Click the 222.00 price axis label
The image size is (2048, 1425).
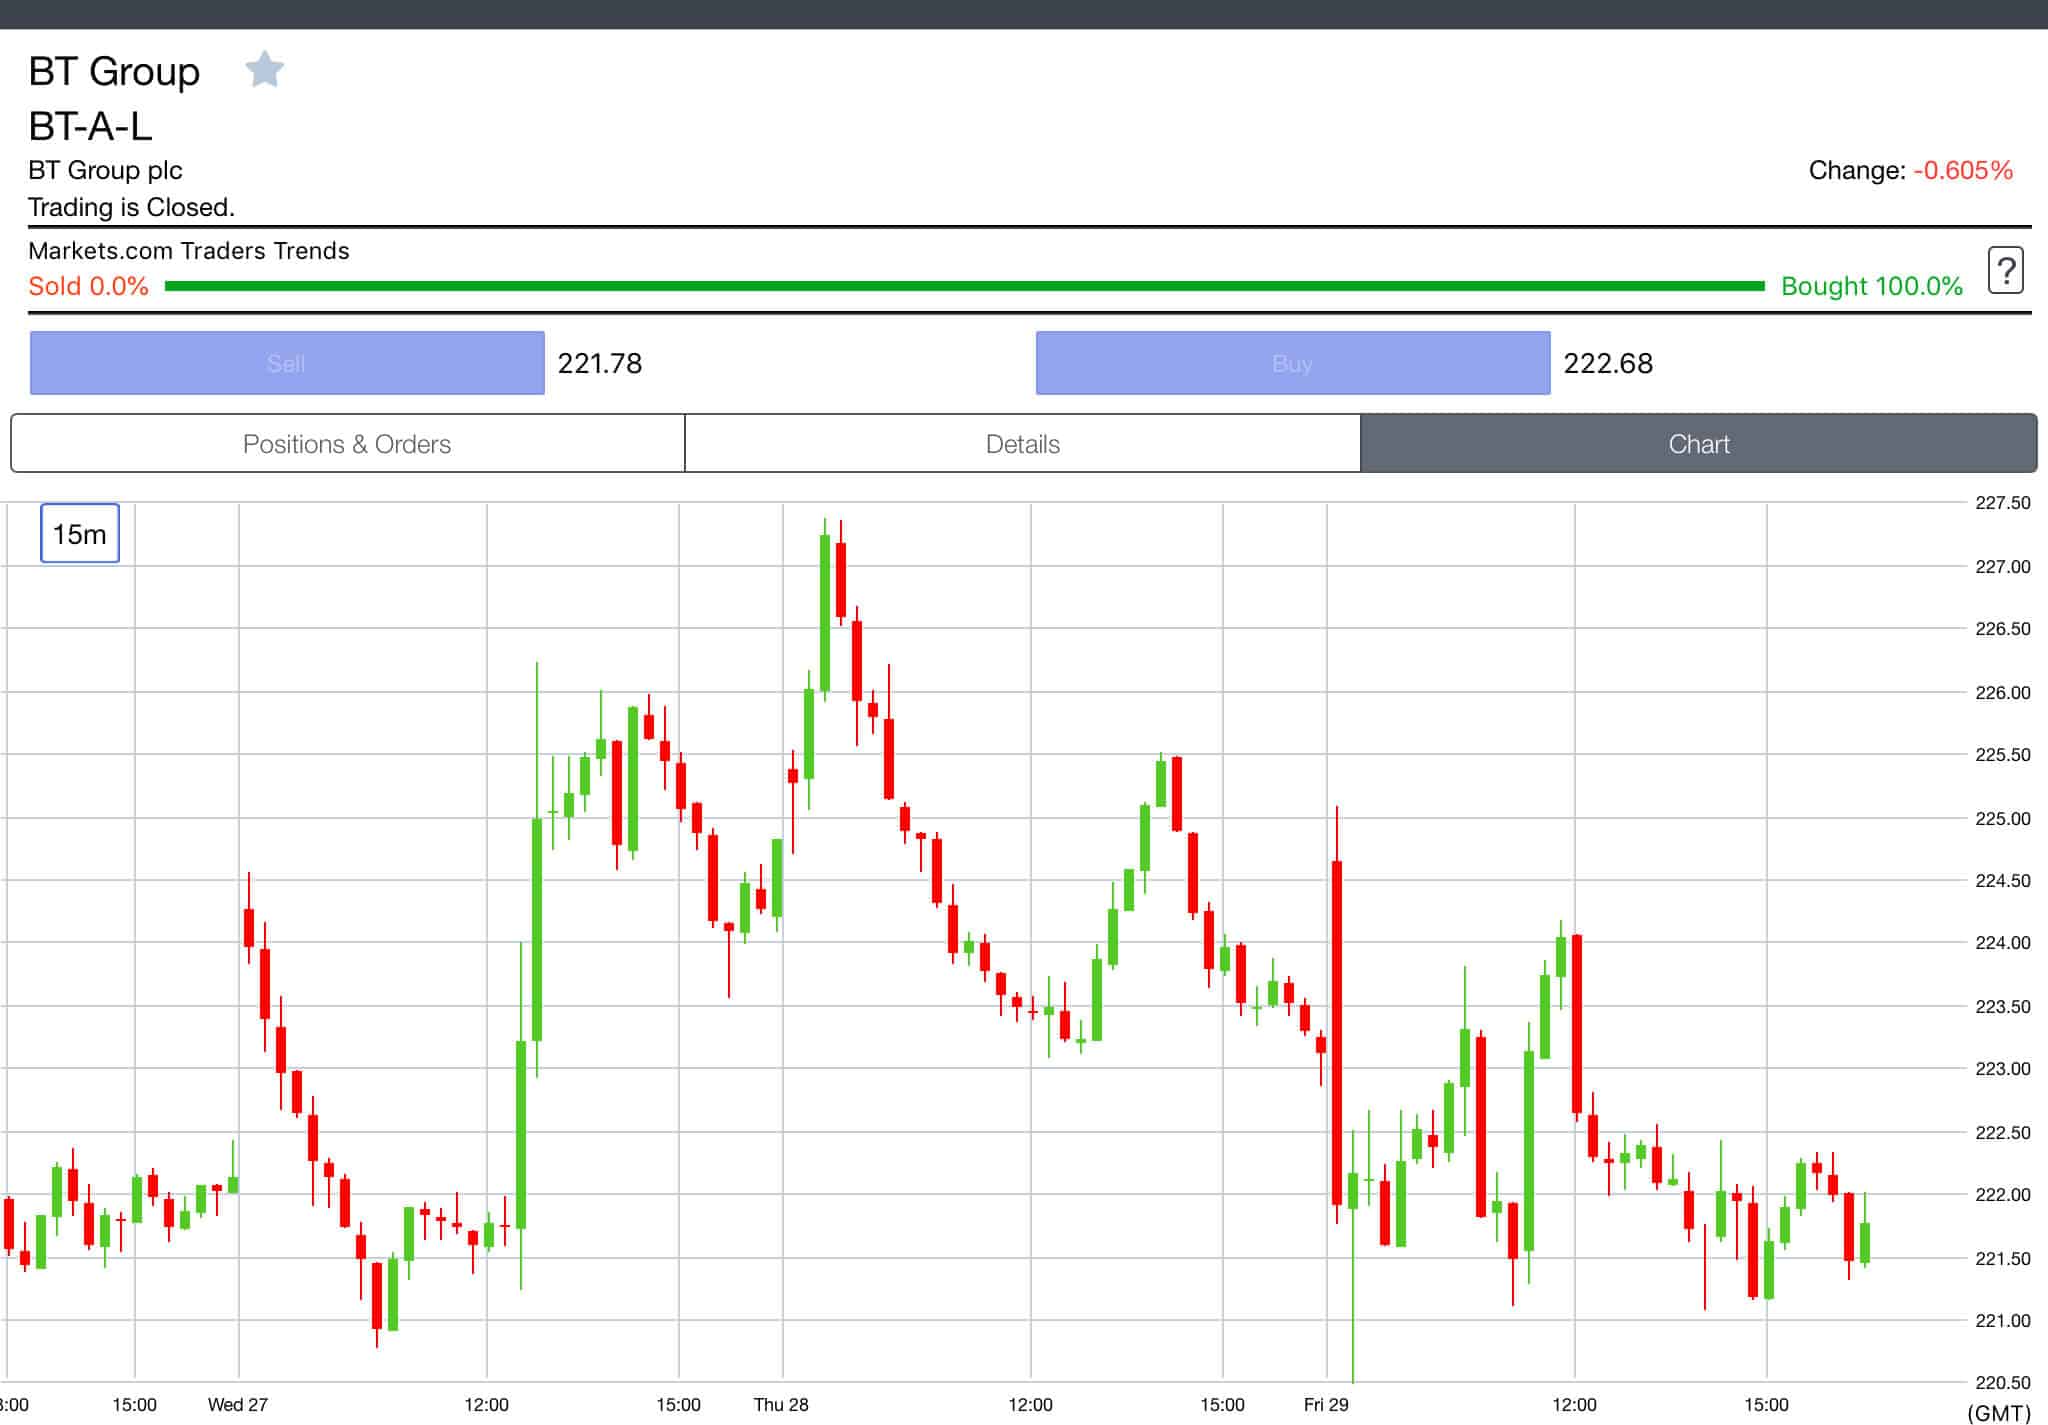point(2003,1195)
